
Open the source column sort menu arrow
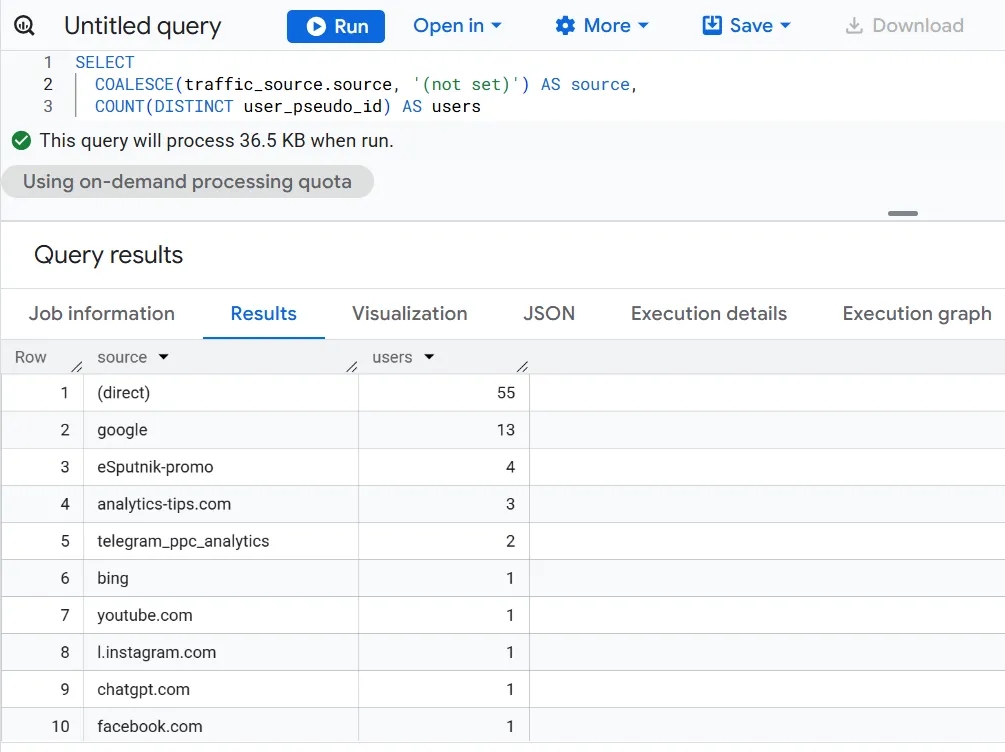(x=163, y=357)
